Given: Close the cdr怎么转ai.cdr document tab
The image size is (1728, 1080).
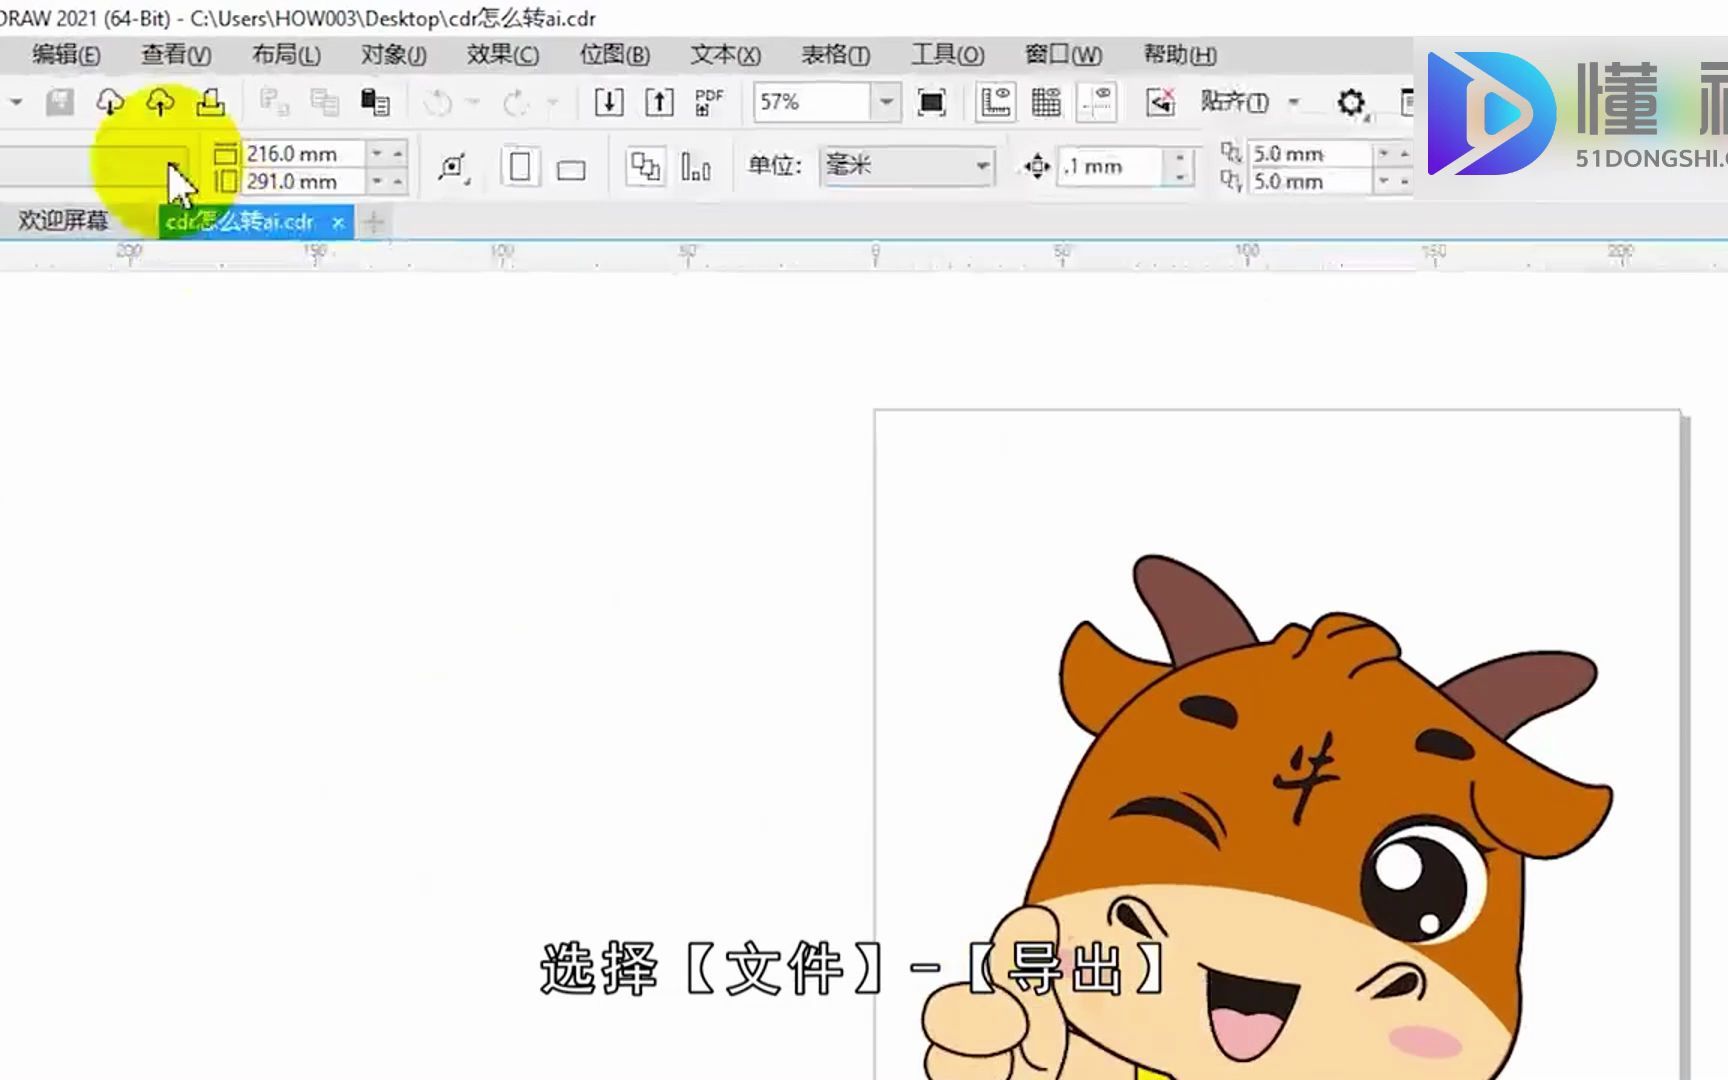Looking at the screenshot, I should point(338,223).
